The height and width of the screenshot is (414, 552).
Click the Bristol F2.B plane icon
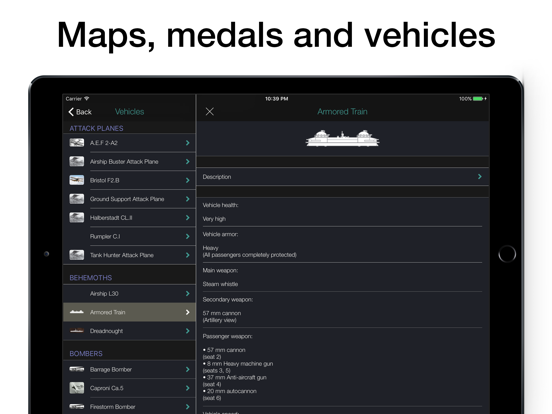pyautogui.click(x=77, y=180)
